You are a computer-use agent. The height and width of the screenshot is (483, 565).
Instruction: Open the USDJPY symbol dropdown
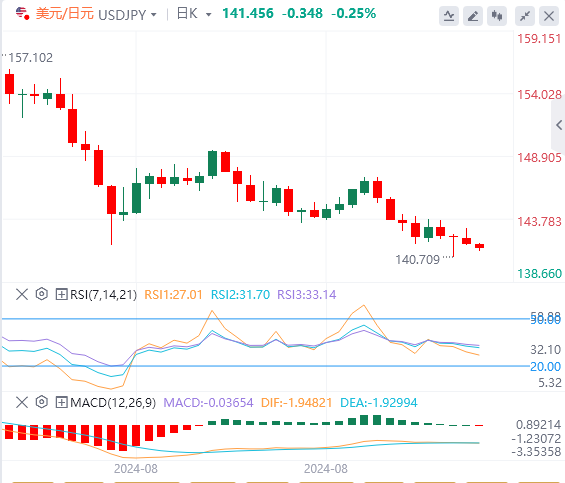[154, 15]
